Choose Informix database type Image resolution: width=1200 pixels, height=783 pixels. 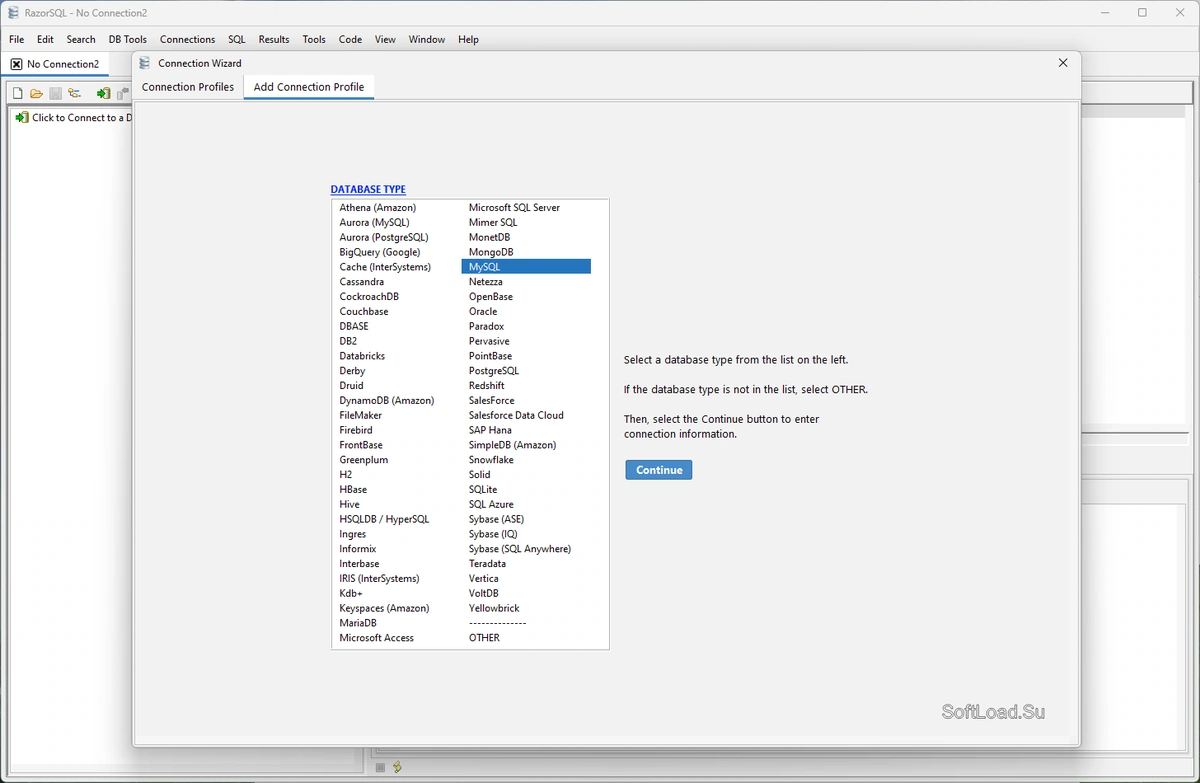point(358,549)
